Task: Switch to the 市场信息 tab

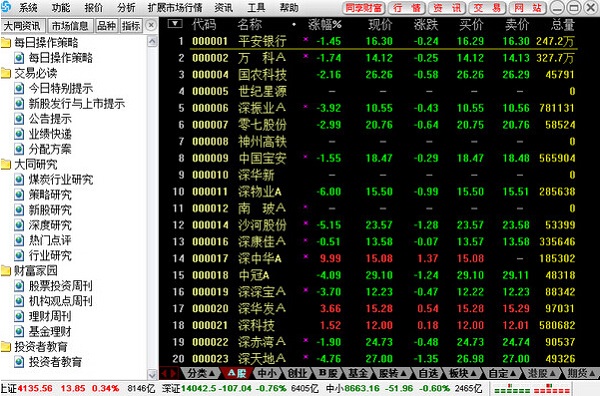Action: tap(70, 26)
